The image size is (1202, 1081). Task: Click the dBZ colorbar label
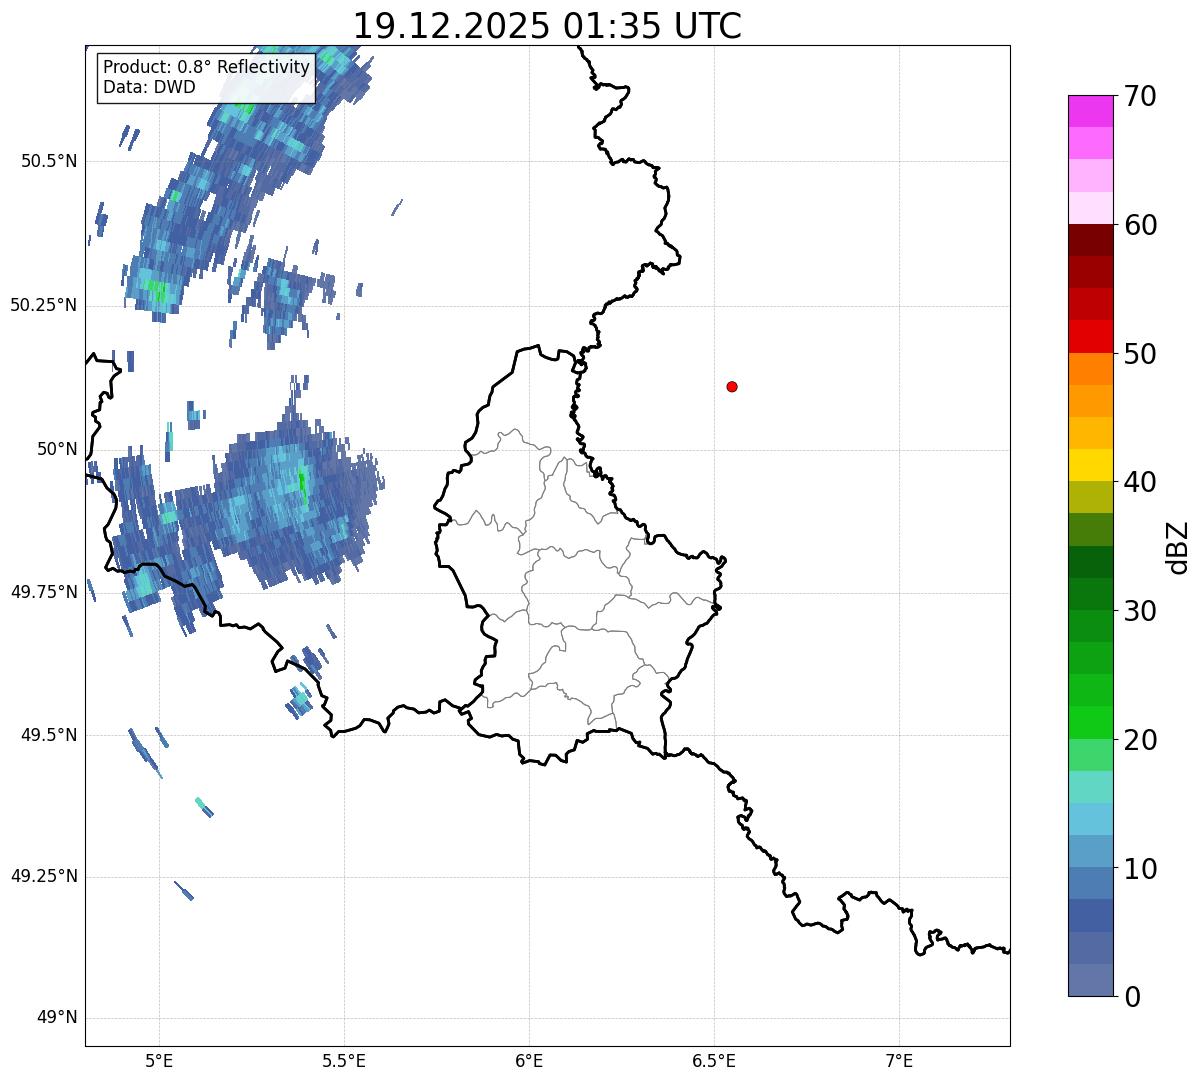pos(1179,547)
